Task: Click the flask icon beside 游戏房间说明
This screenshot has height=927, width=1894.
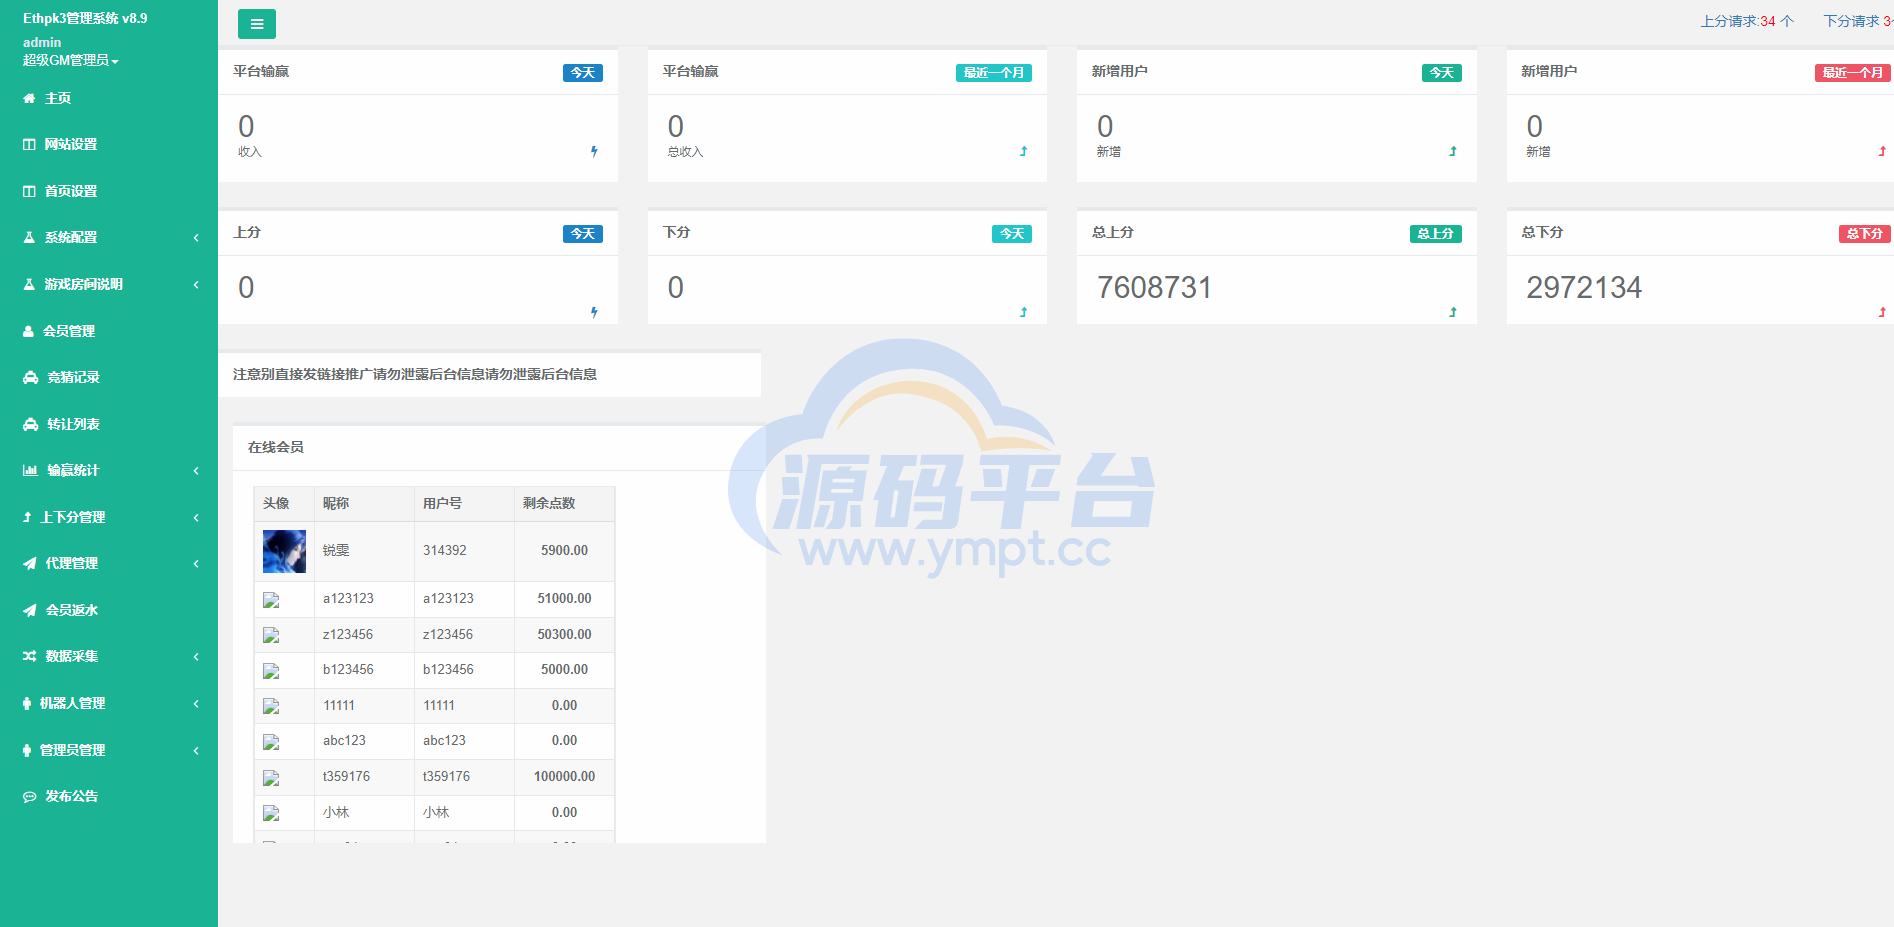Action: pos(29,284)
